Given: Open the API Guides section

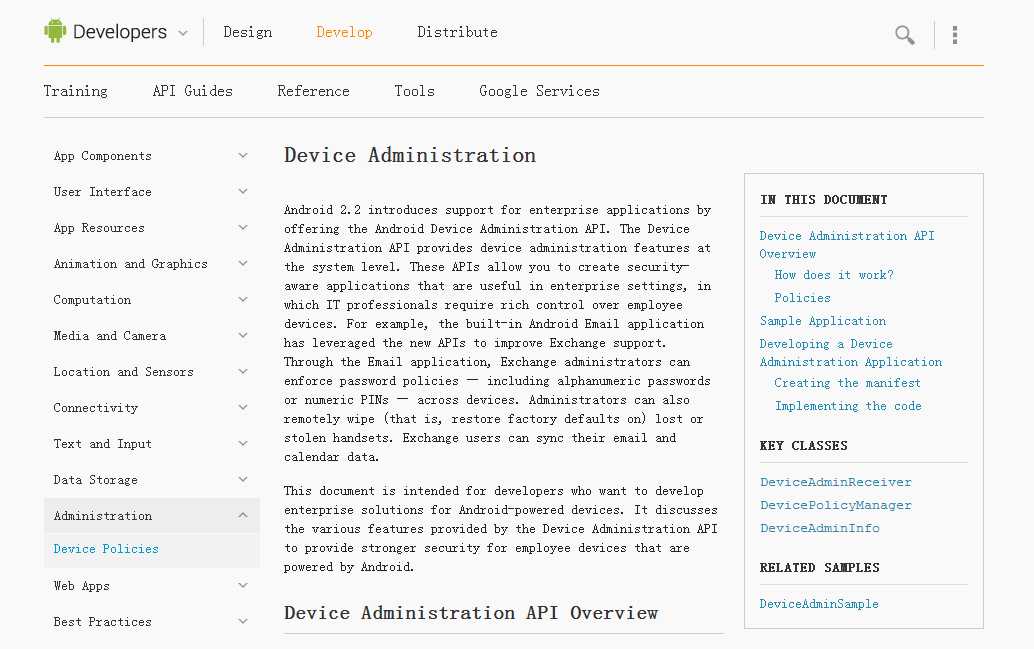Looking at the screenshot, I should point(192,91).
